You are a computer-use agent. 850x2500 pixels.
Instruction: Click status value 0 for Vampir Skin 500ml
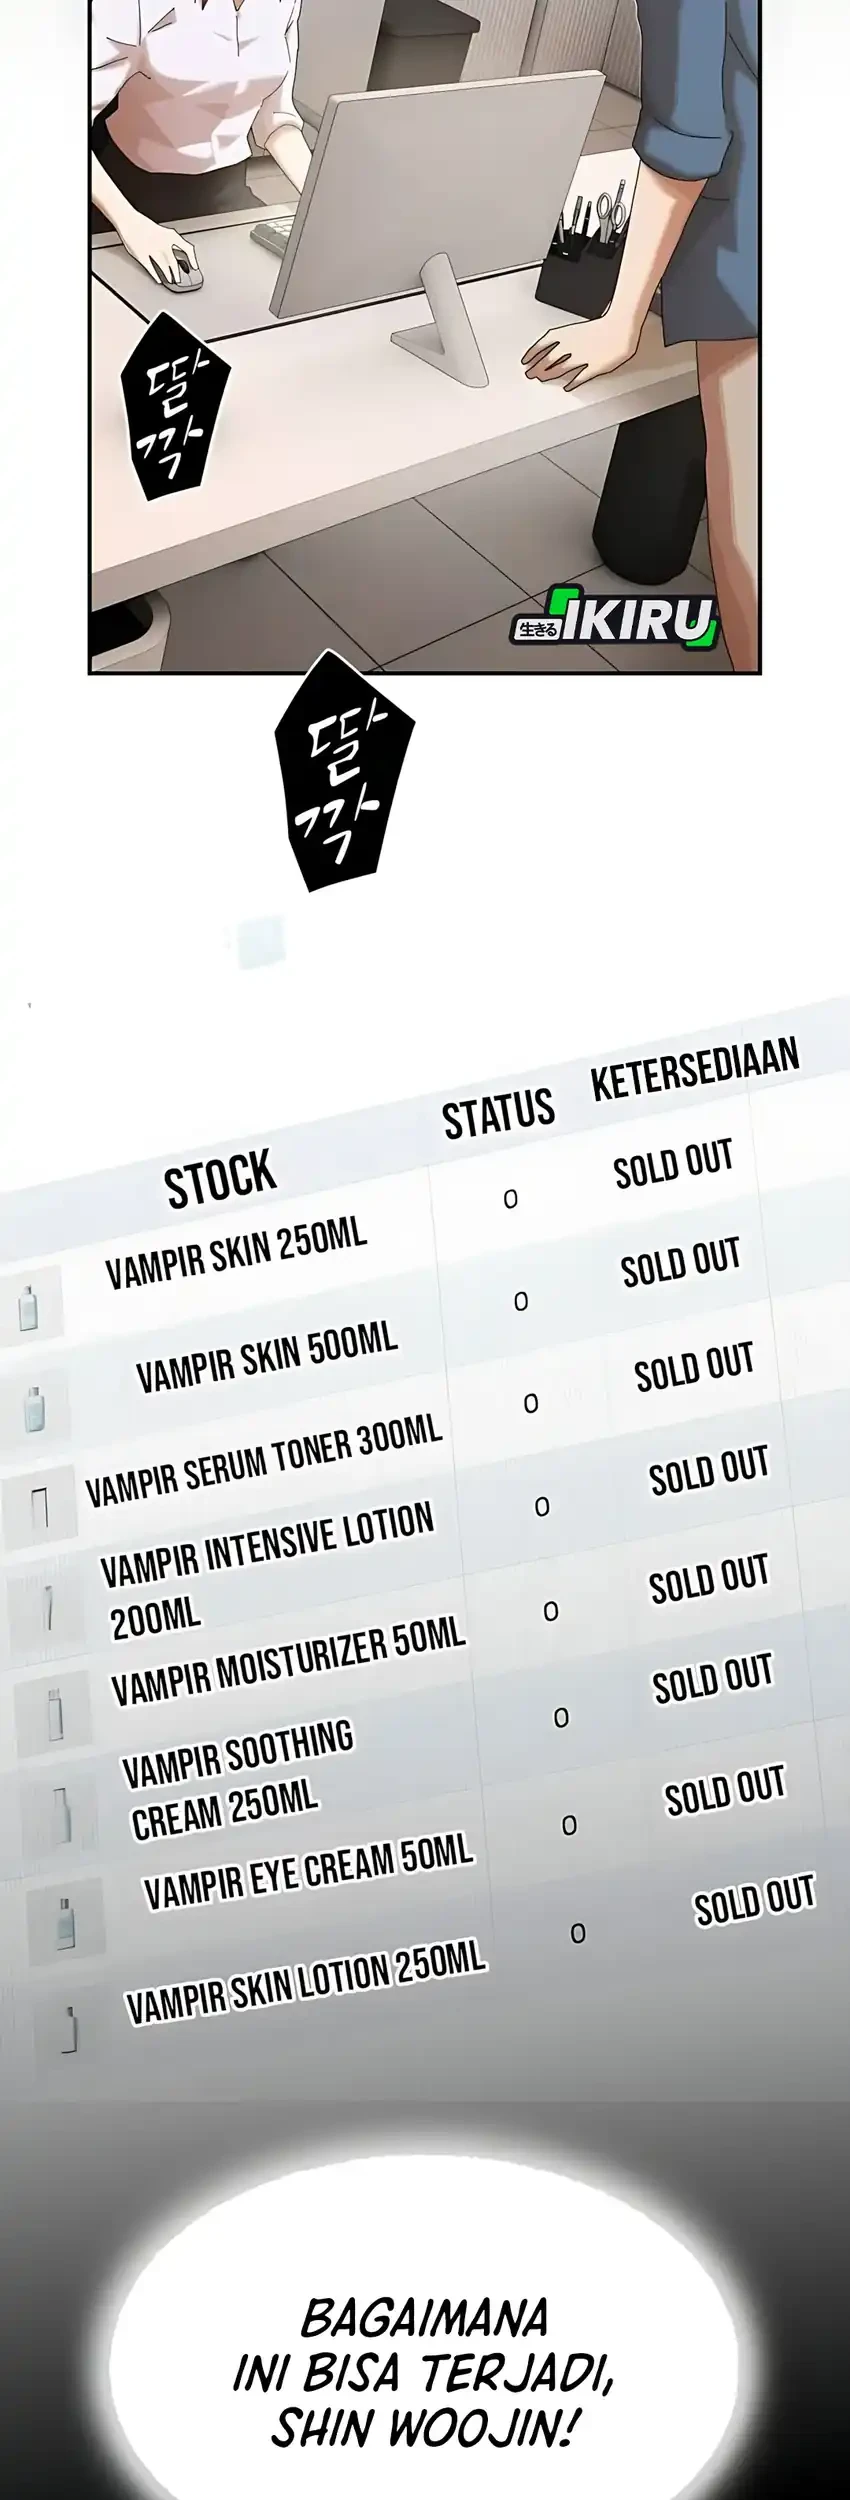[x=520, y=1301]
